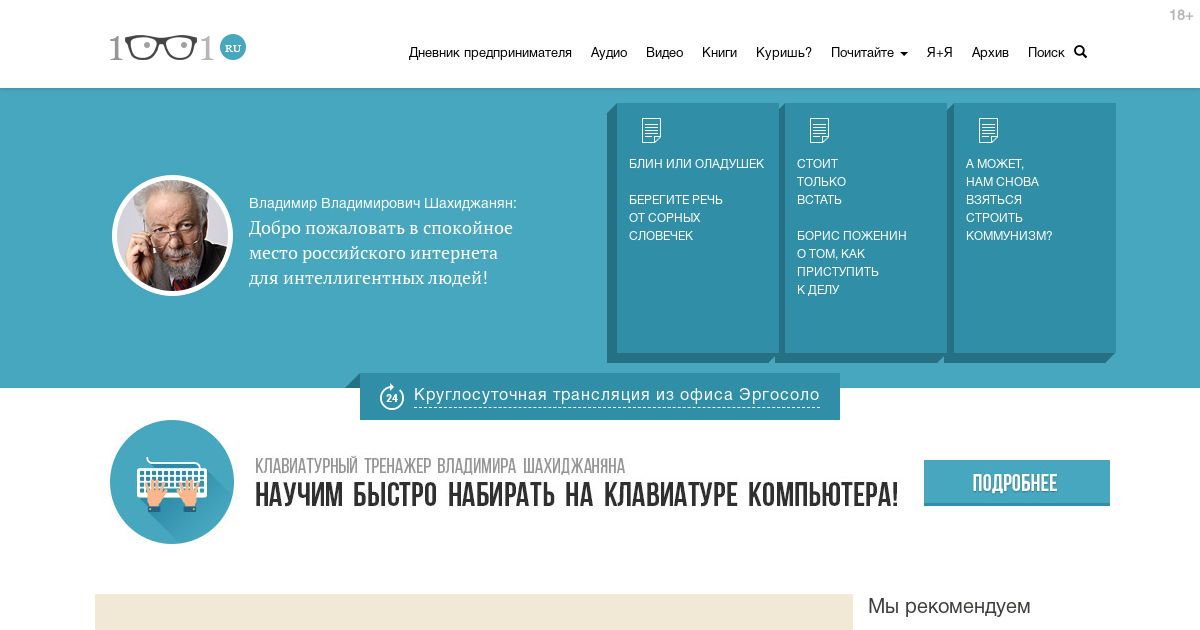Open the "Я+Я" menu item
The width and height of the screenshot is (1200, 630).
click(x=940, y=53)
